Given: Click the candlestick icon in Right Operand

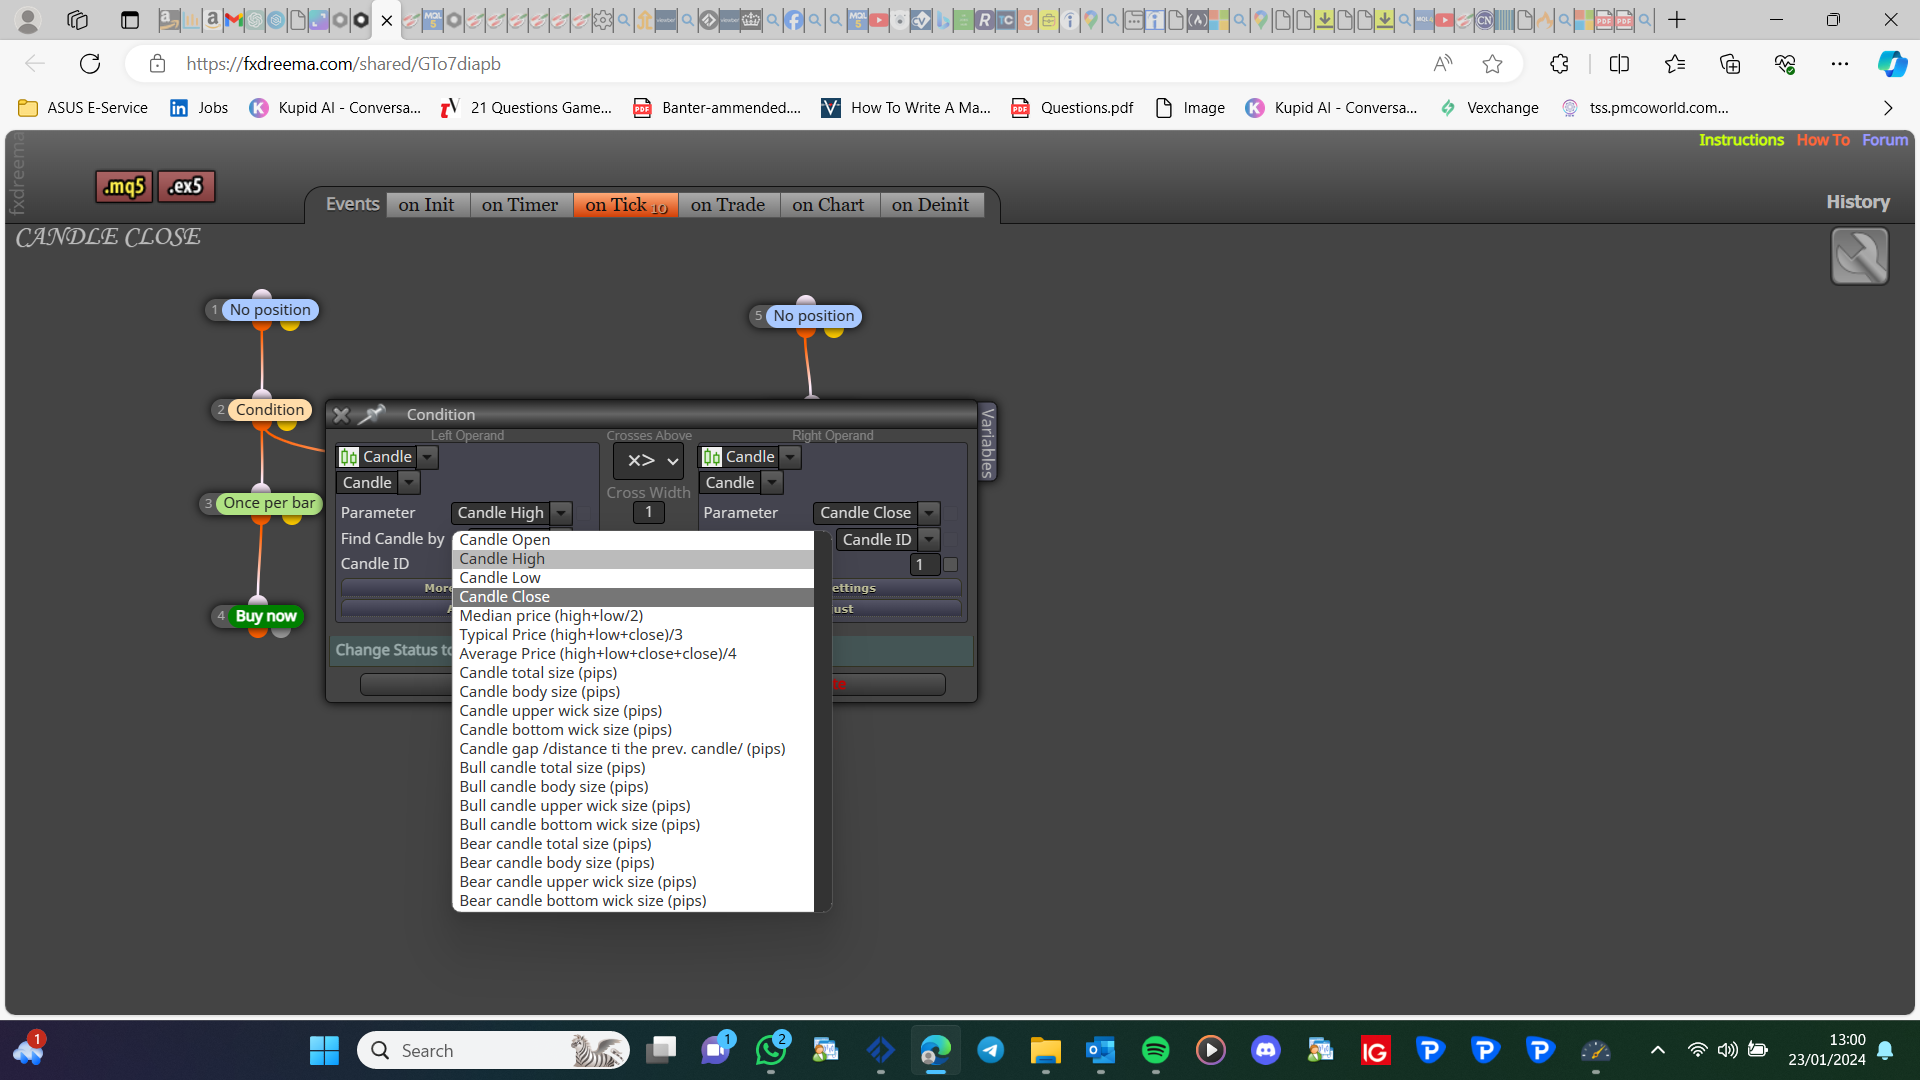Looking at the screenshot, I should point(711,457).
